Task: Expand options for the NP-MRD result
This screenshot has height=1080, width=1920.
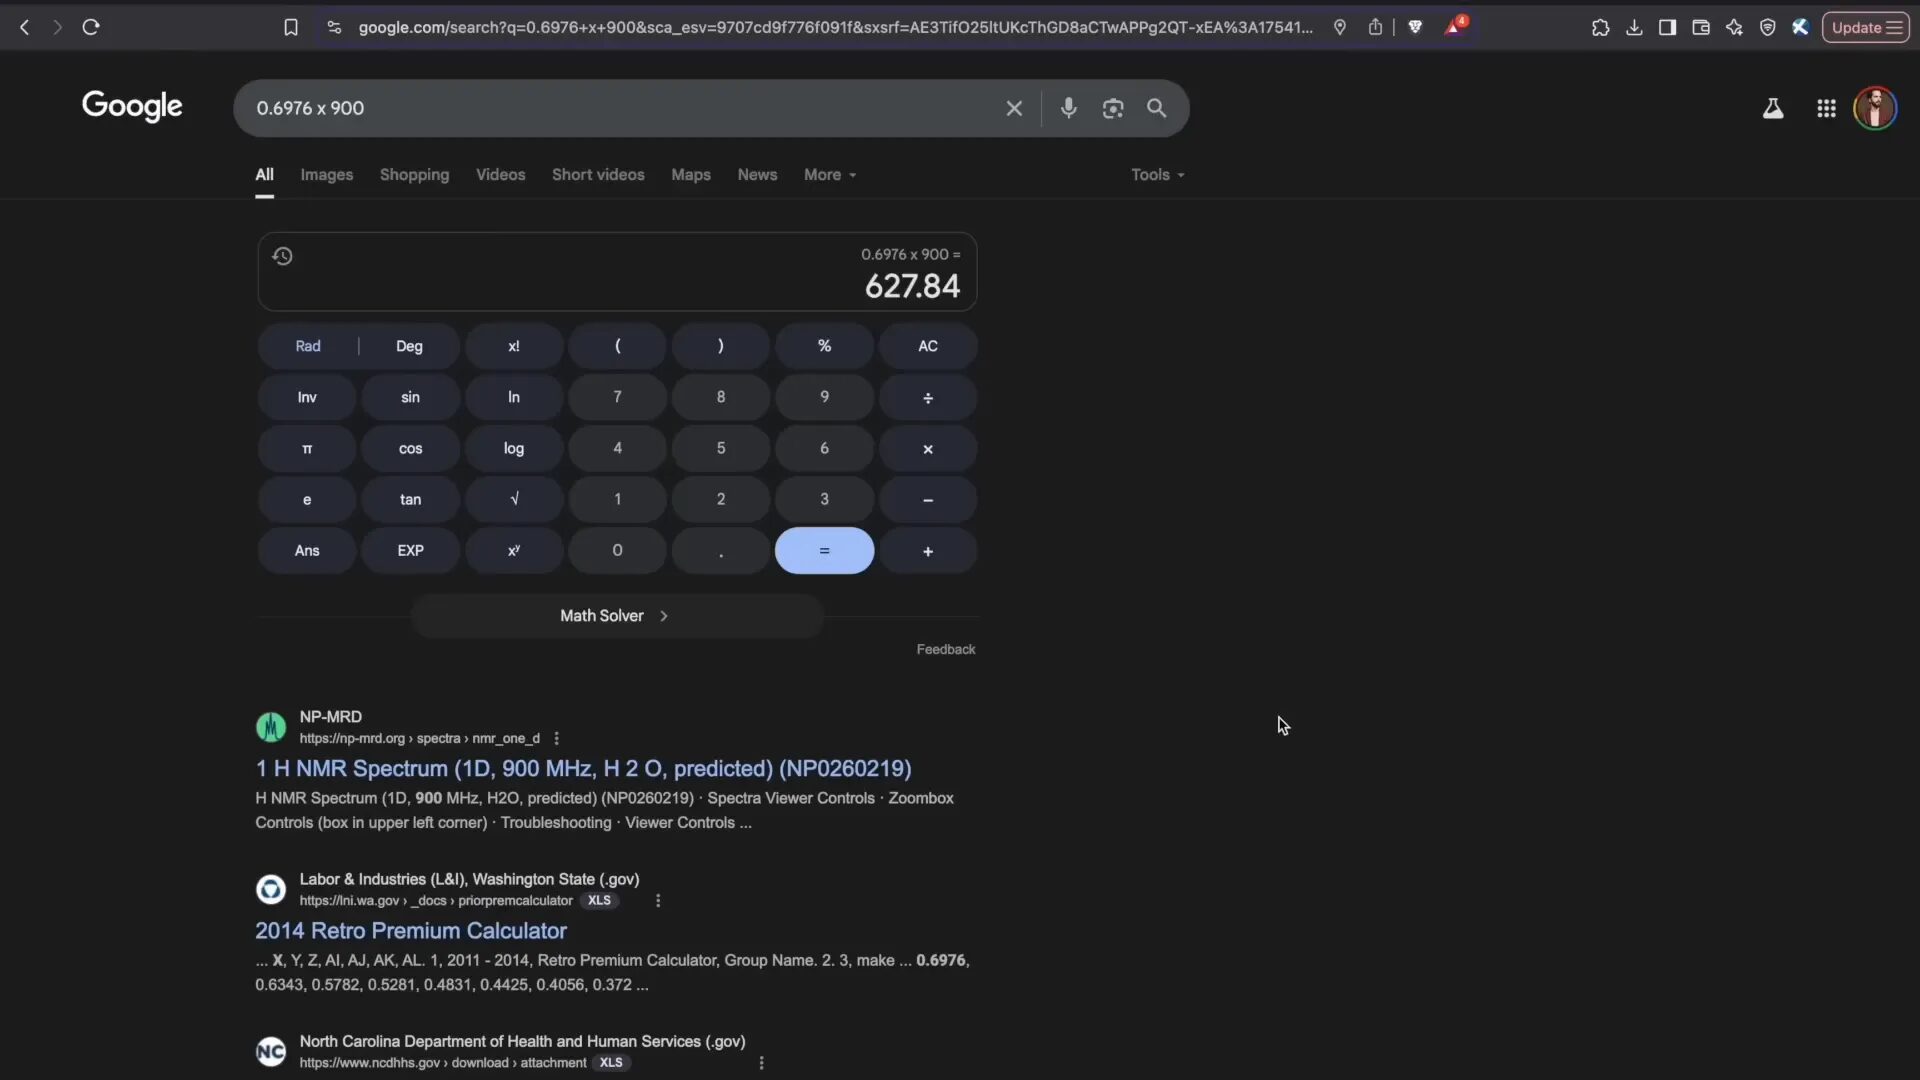Action: [x=556, y=738]
